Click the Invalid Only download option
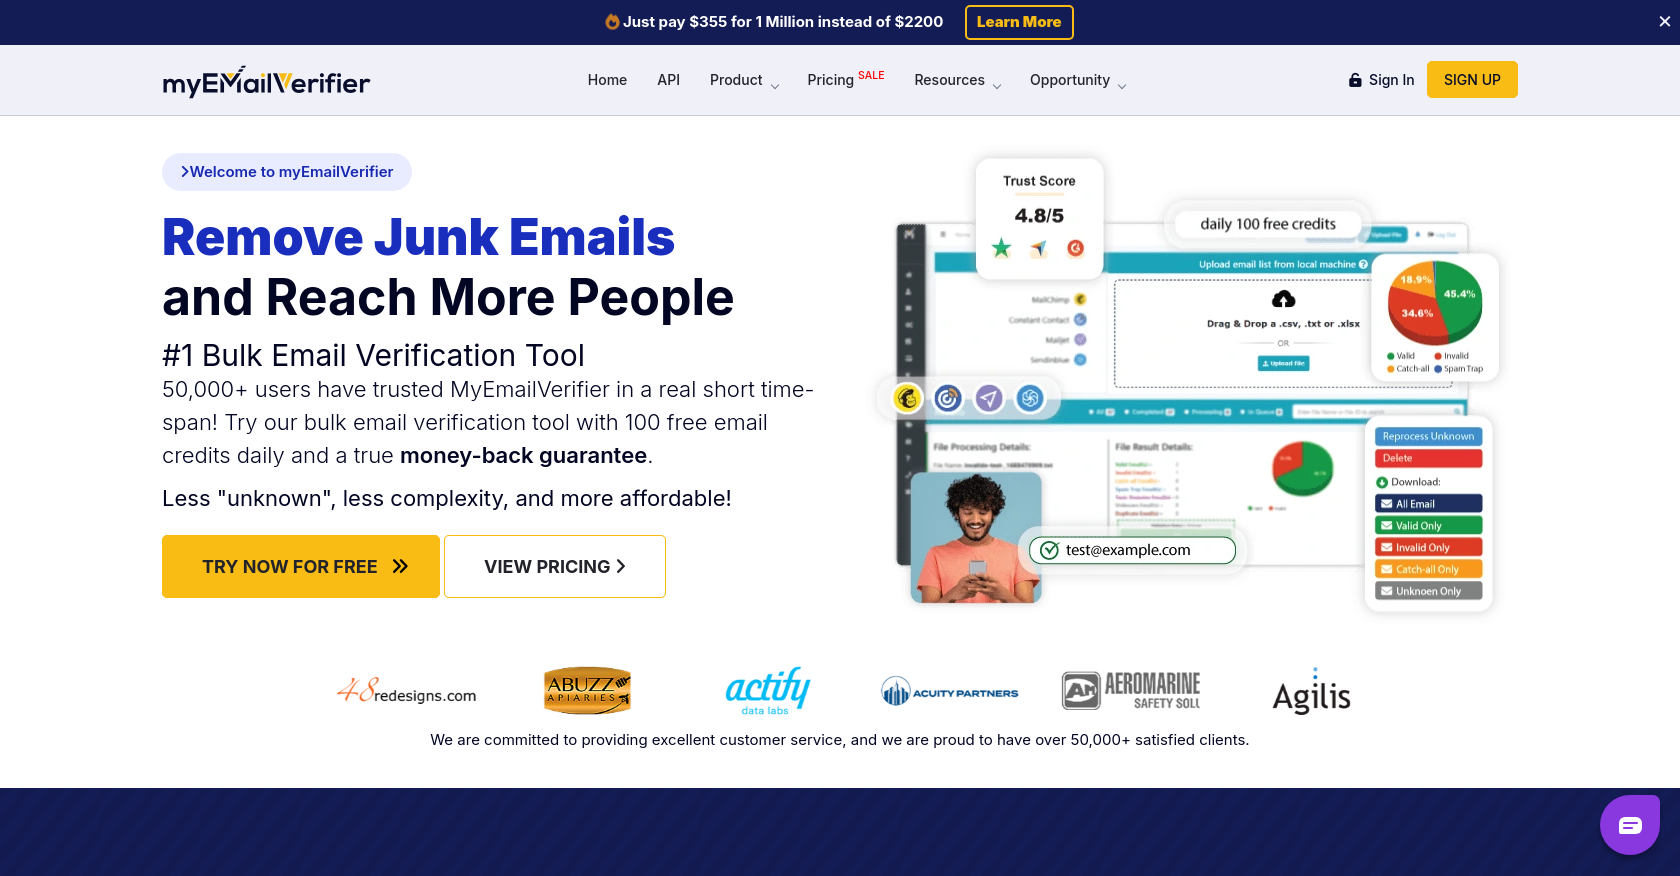The height and width of the screenshot is (876, 1680). [1428, 548]
